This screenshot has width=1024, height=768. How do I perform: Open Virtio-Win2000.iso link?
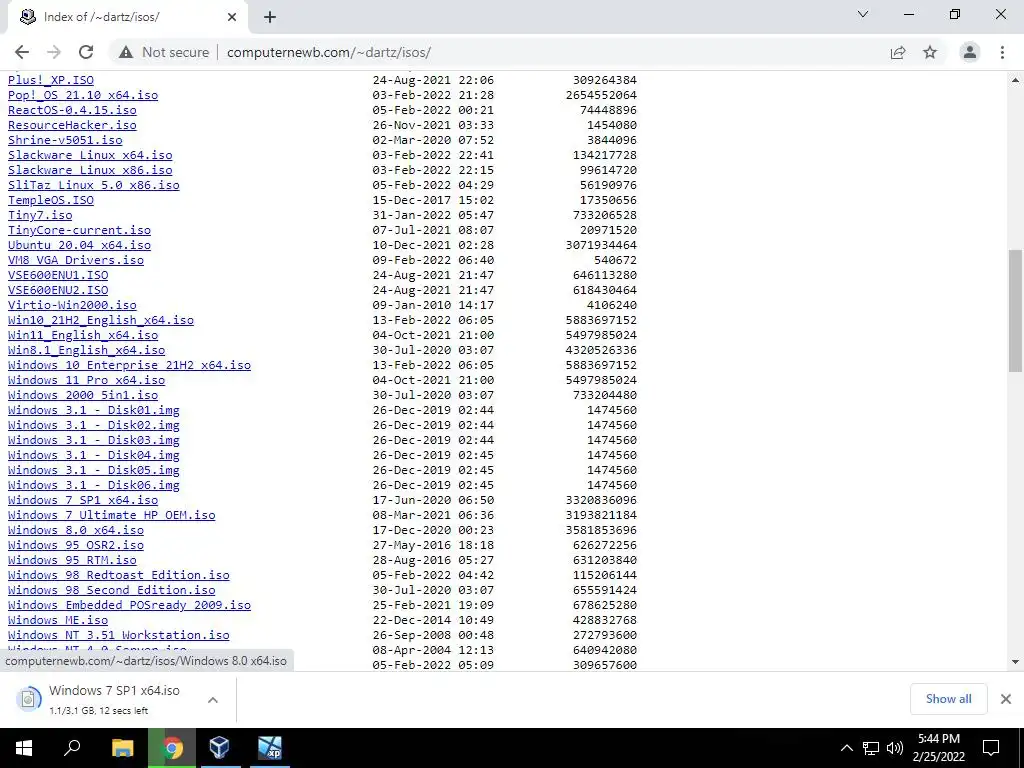pos(72,305)
